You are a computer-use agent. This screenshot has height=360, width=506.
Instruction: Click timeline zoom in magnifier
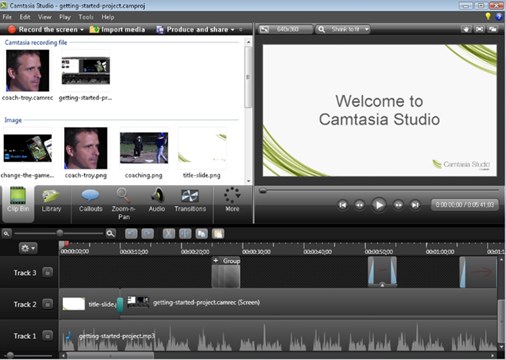pos(110,234)
